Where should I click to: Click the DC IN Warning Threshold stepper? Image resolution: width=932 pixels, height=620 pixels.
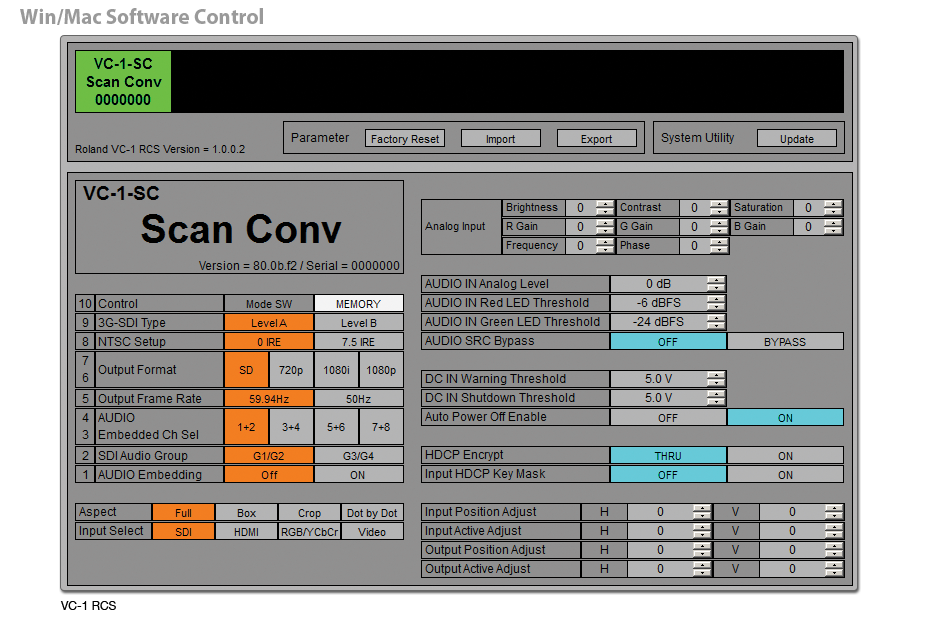pyautogui.click(x=716, y=379)
